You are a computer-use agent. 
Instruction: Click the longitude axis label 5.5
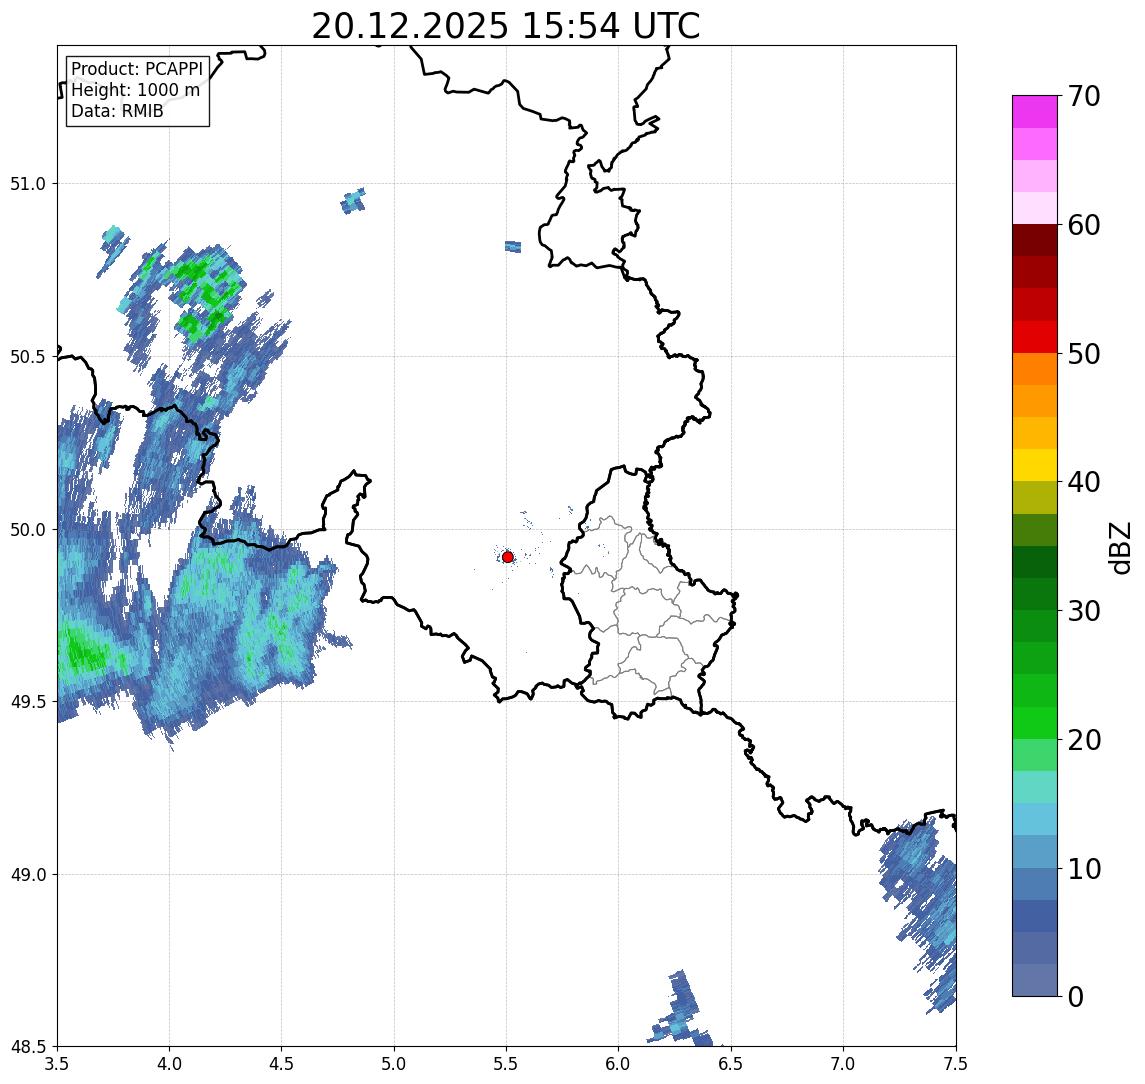507,1064
